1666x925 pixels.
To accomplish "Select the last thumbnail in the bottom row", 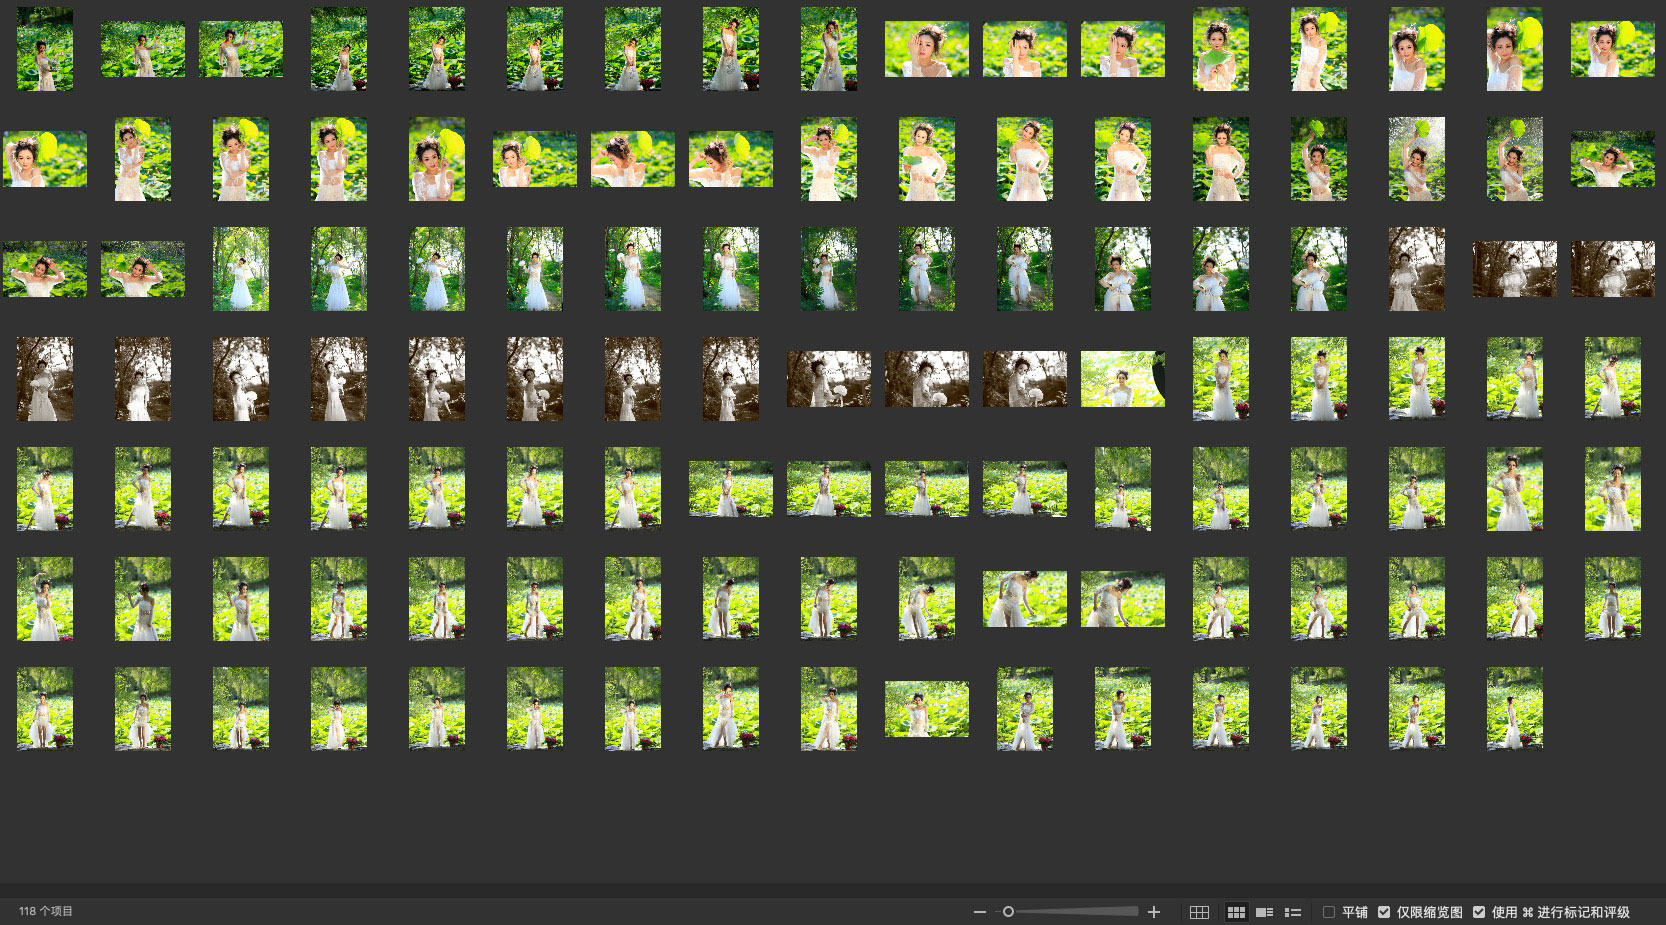I will 1514,709.
